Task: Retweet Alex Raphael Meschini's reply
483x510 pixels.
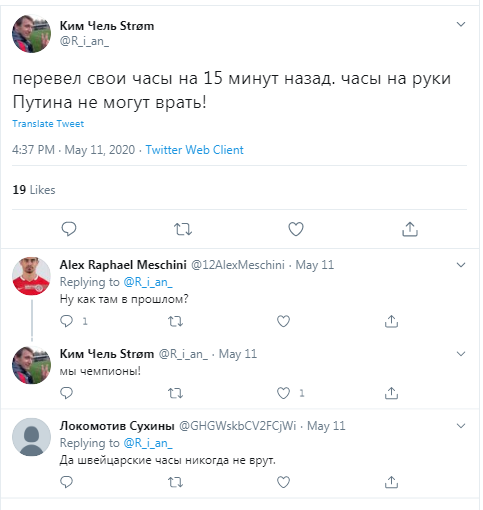Action: click(x=175, y=321)
